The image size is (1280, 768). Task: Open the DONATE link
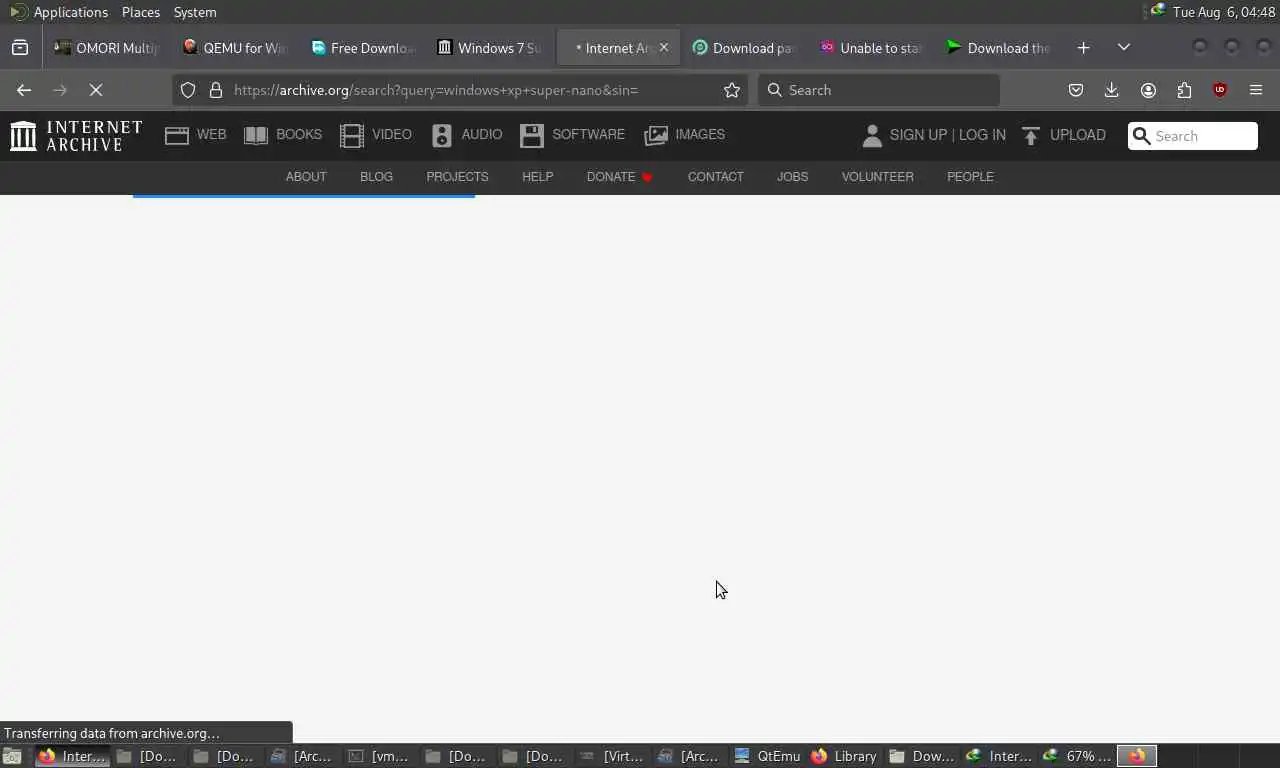pyautogui.click(x=620, y=177)
